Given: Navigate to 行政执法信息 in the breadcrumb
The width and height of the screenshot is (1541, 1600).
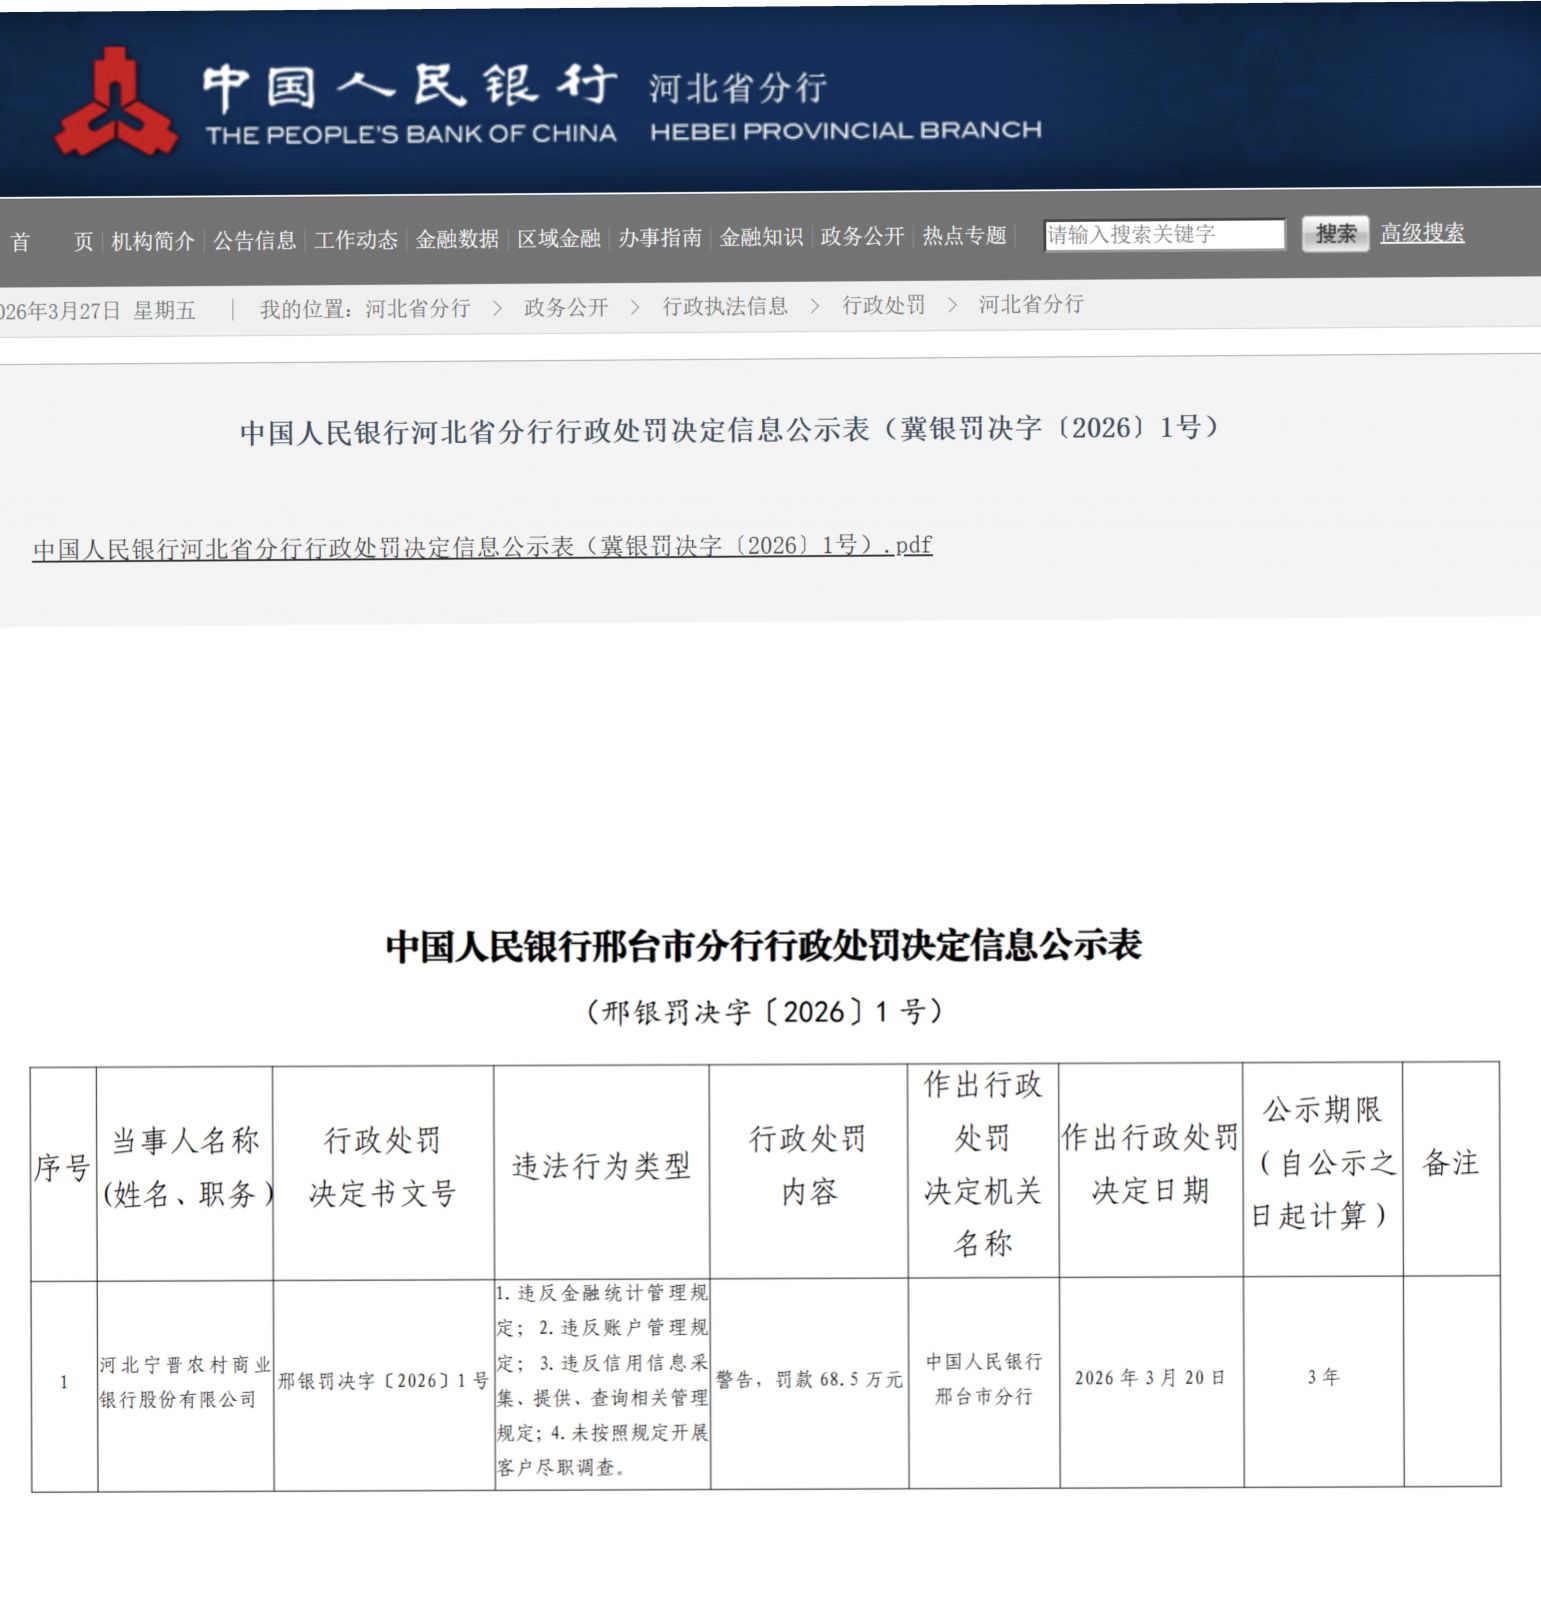Looking at the screenshot, I should 725,306.
